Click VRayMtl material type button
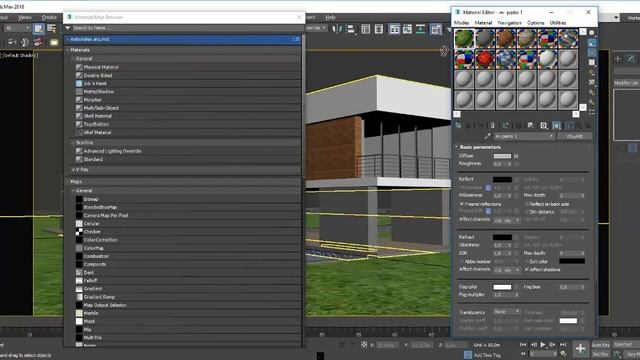Screen dimensions: 640x360 pyautogui.click(x=574, y=136)
